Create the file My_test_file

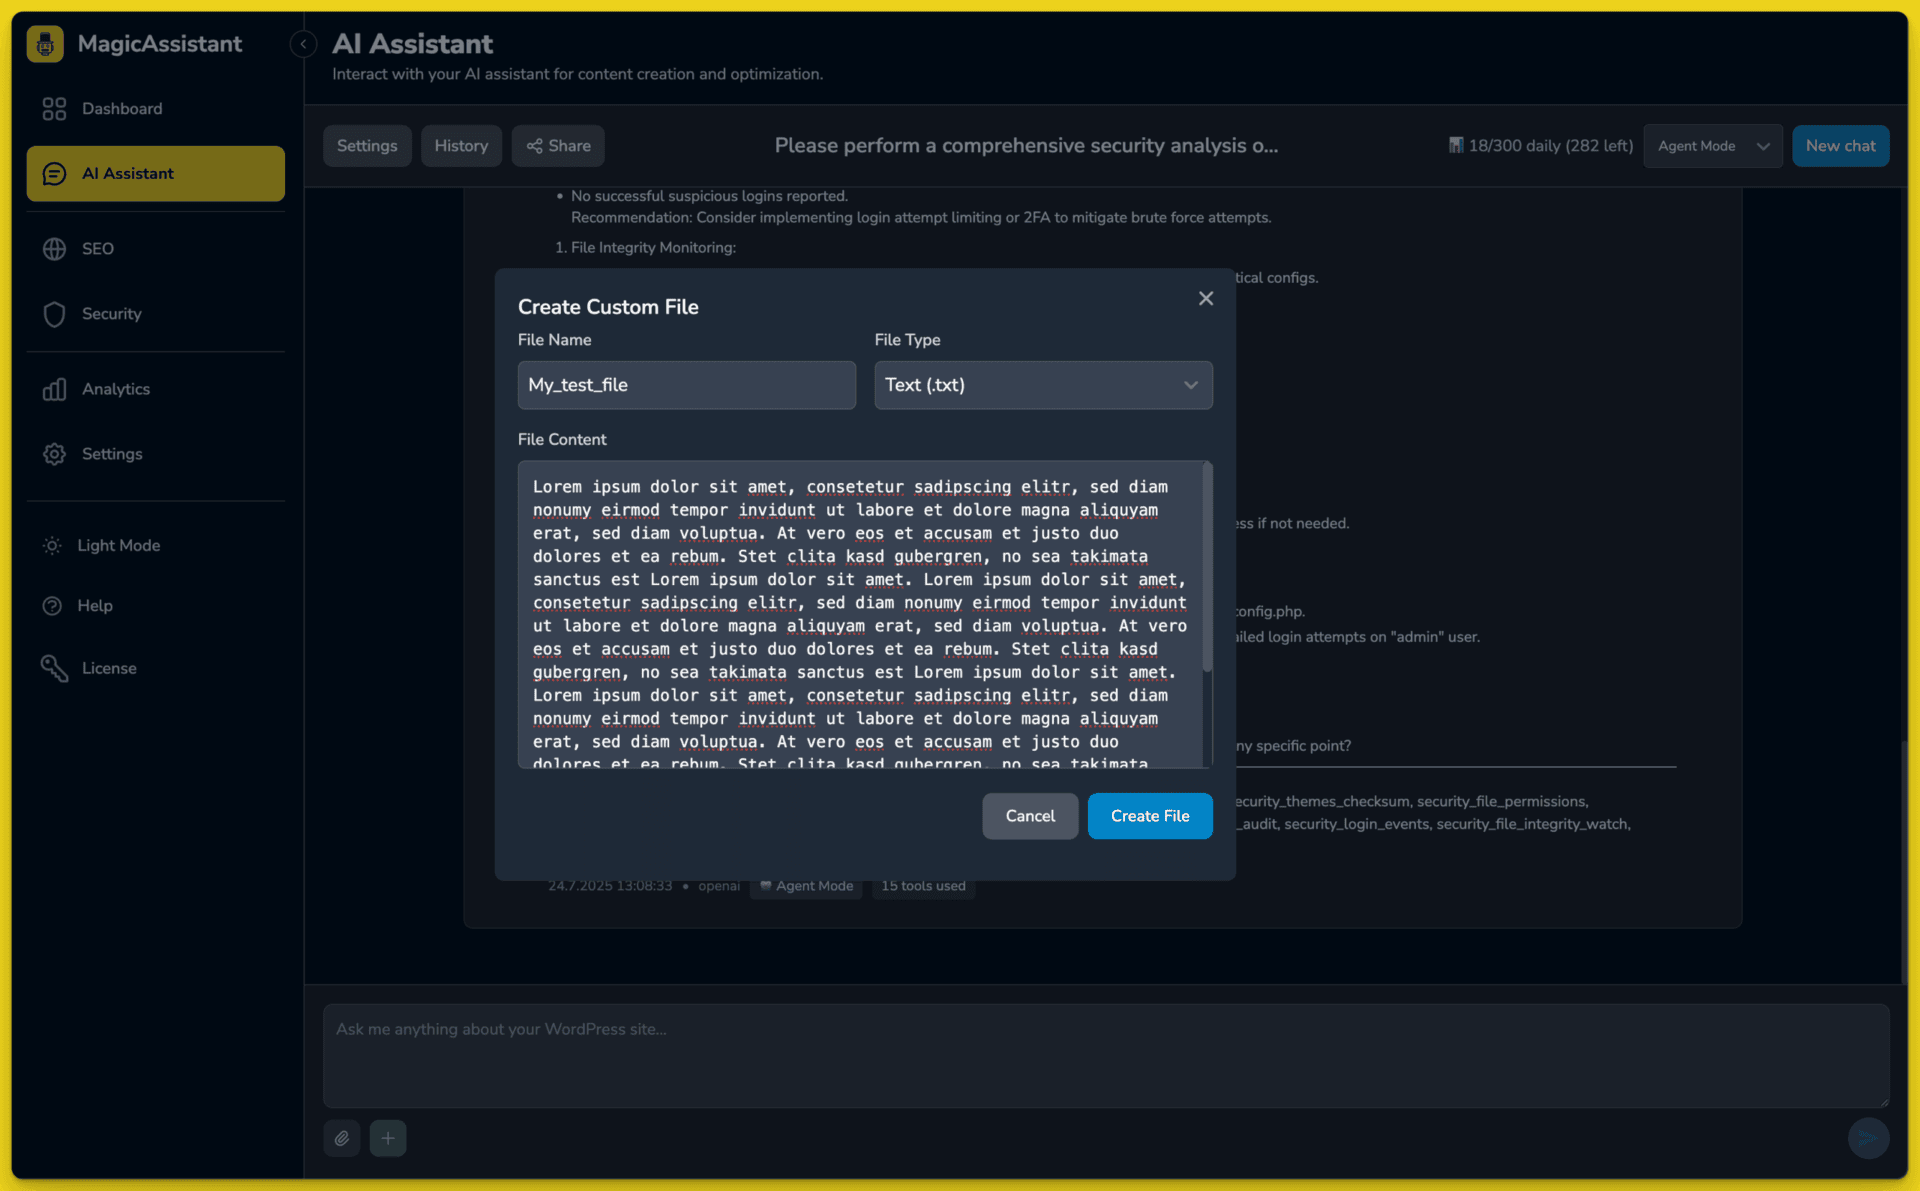click(1149, 816)
